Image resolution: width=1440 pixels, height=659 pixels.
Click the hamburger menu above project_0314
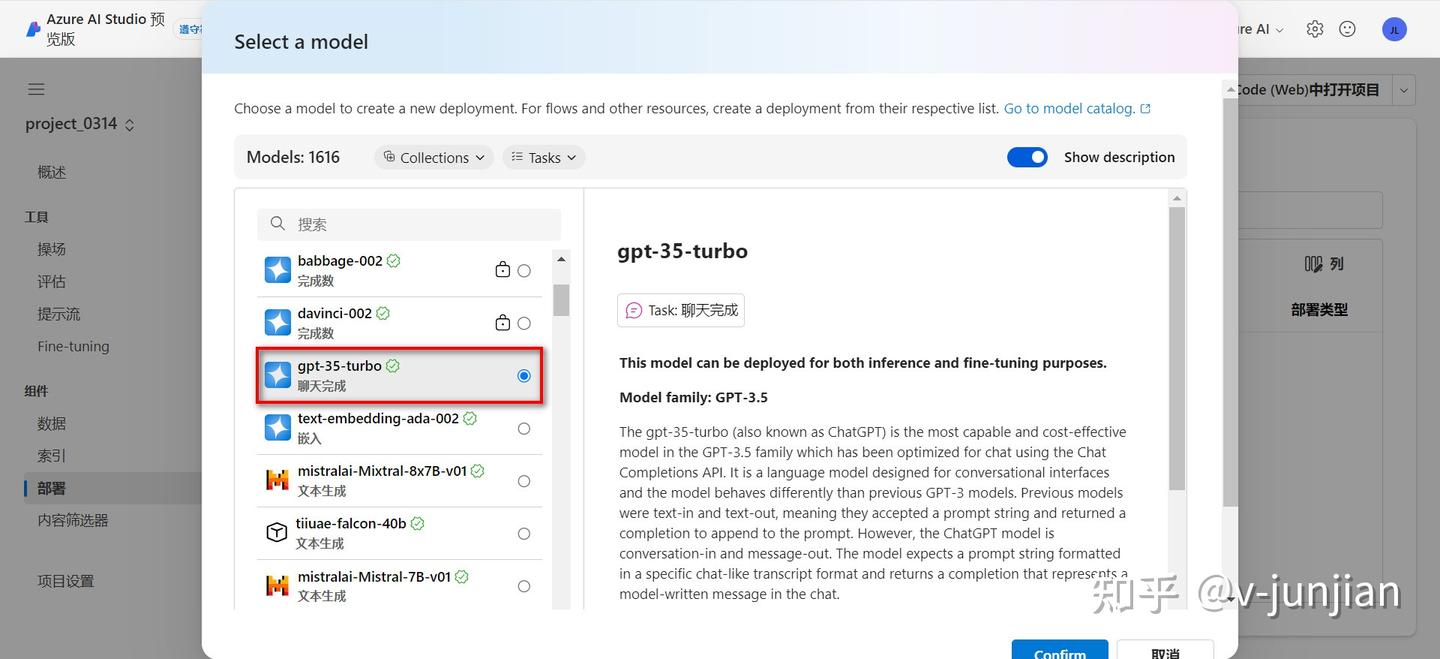coord(36,88)
